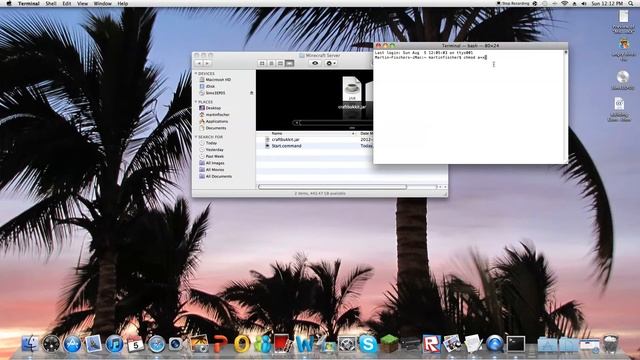Open the Apple menu

click(x=9, y=3)
